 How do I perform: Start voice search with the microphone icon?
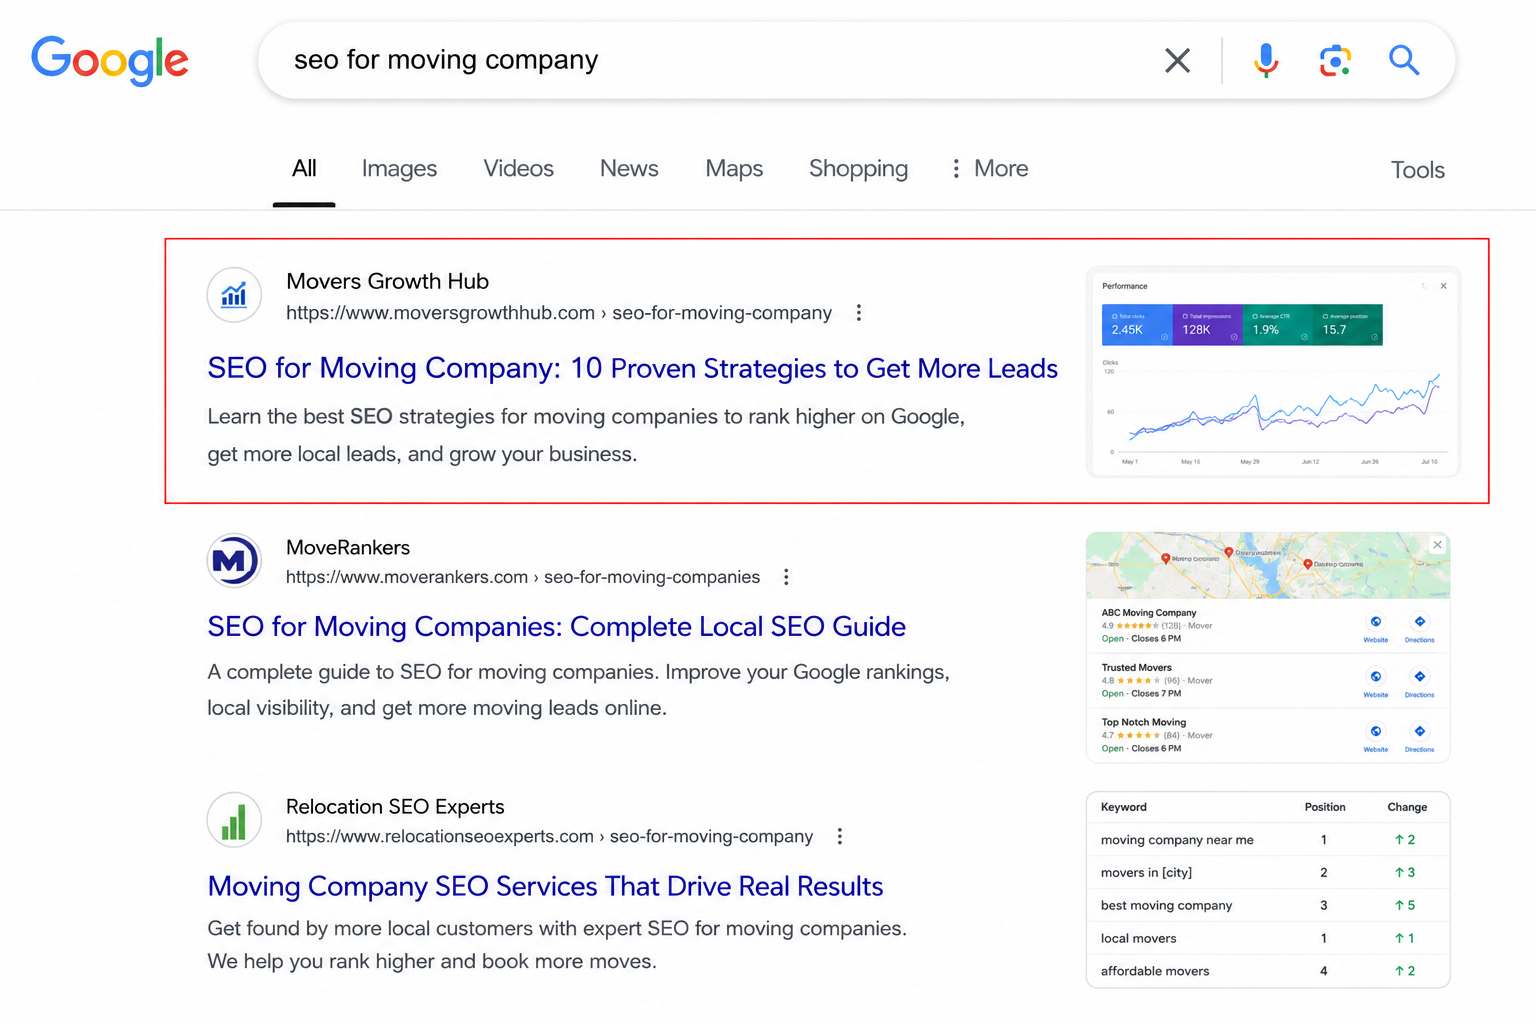coord(1266,61)
